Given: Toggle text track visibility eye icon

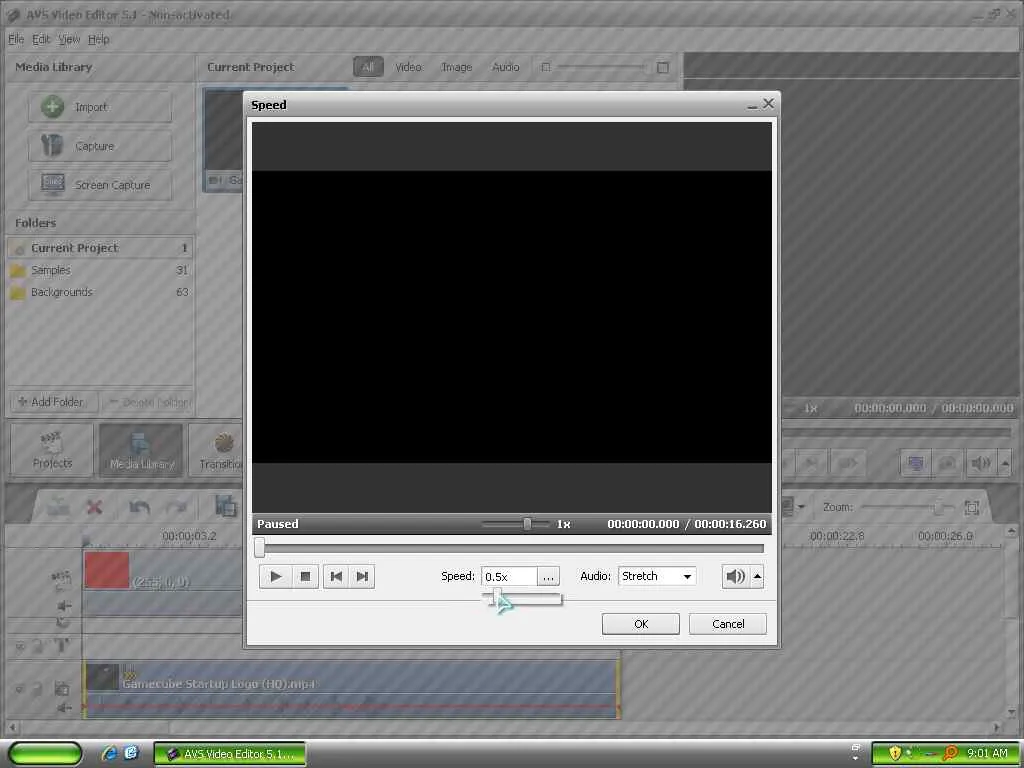Looking at the screenshot, I should (x=20, y=647).
